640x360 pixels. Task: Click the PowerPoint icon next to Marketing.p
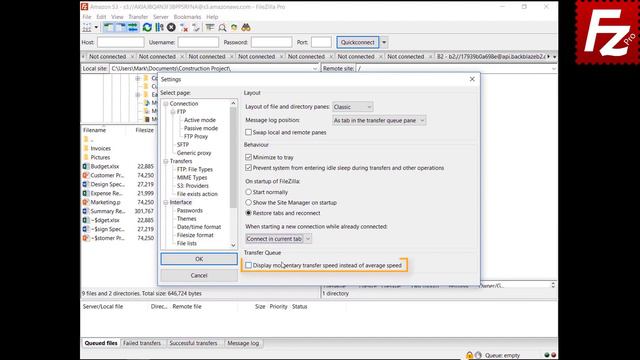[x=86, y=202]
